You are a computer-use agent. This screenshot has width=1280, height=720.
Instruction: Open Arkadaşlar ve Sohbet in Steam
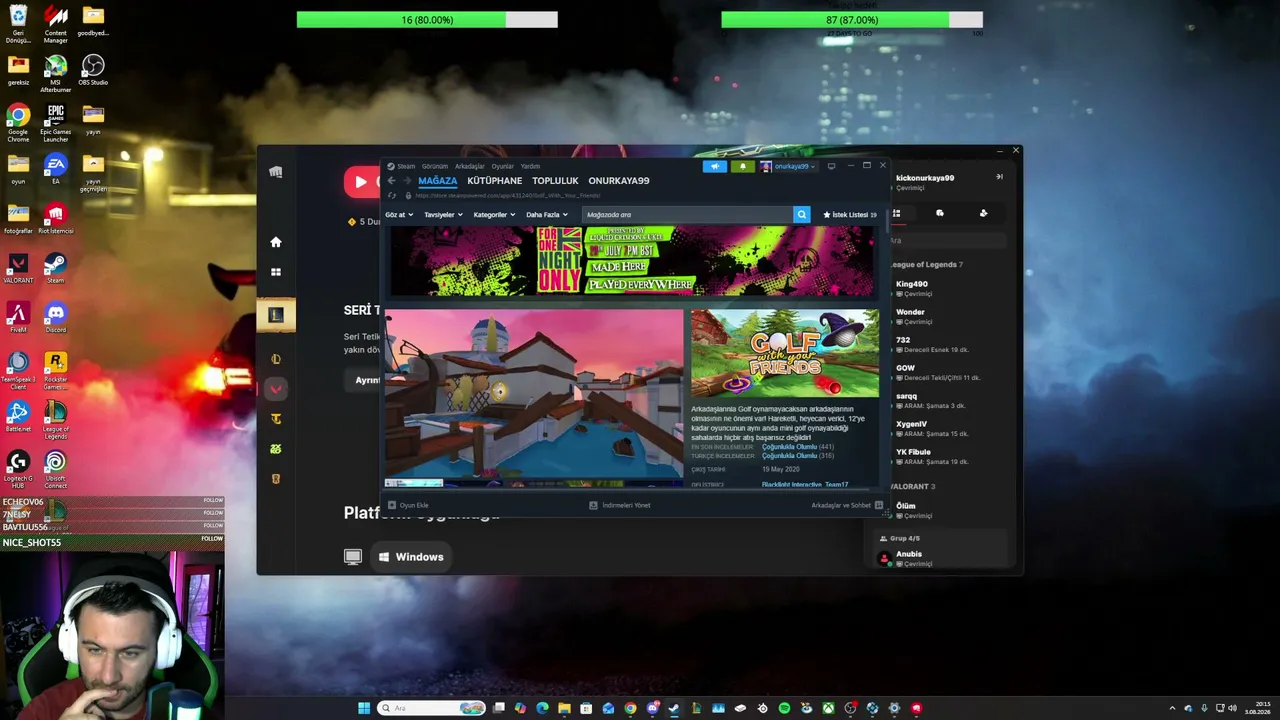(x=847, y=505)
